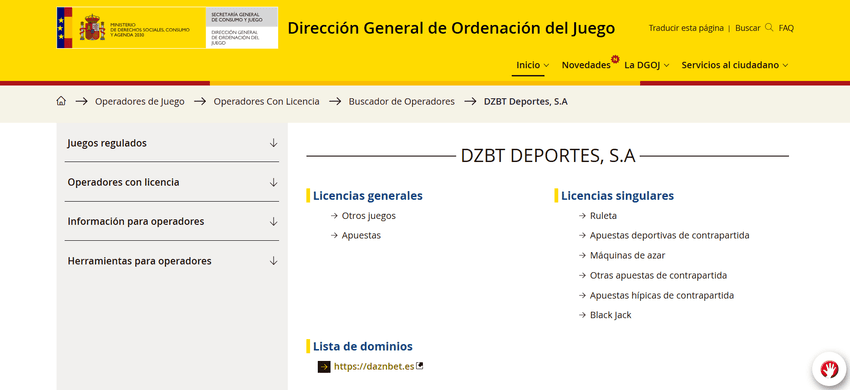Screen dimensions: 850x390
Task: Click the Ministerio government logo
Action: pyautogui.click(x=131, y=28)
